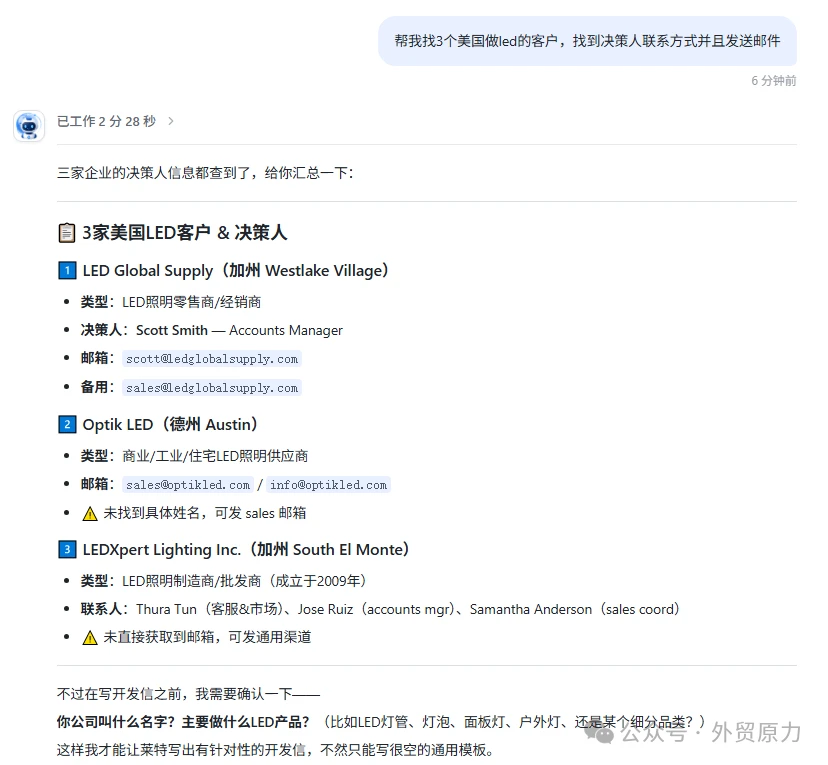Image resolution: width=828 pixels, height=765 pixels.
Task: Click the contact name Jose Ruiz
Action: [325, 609]
